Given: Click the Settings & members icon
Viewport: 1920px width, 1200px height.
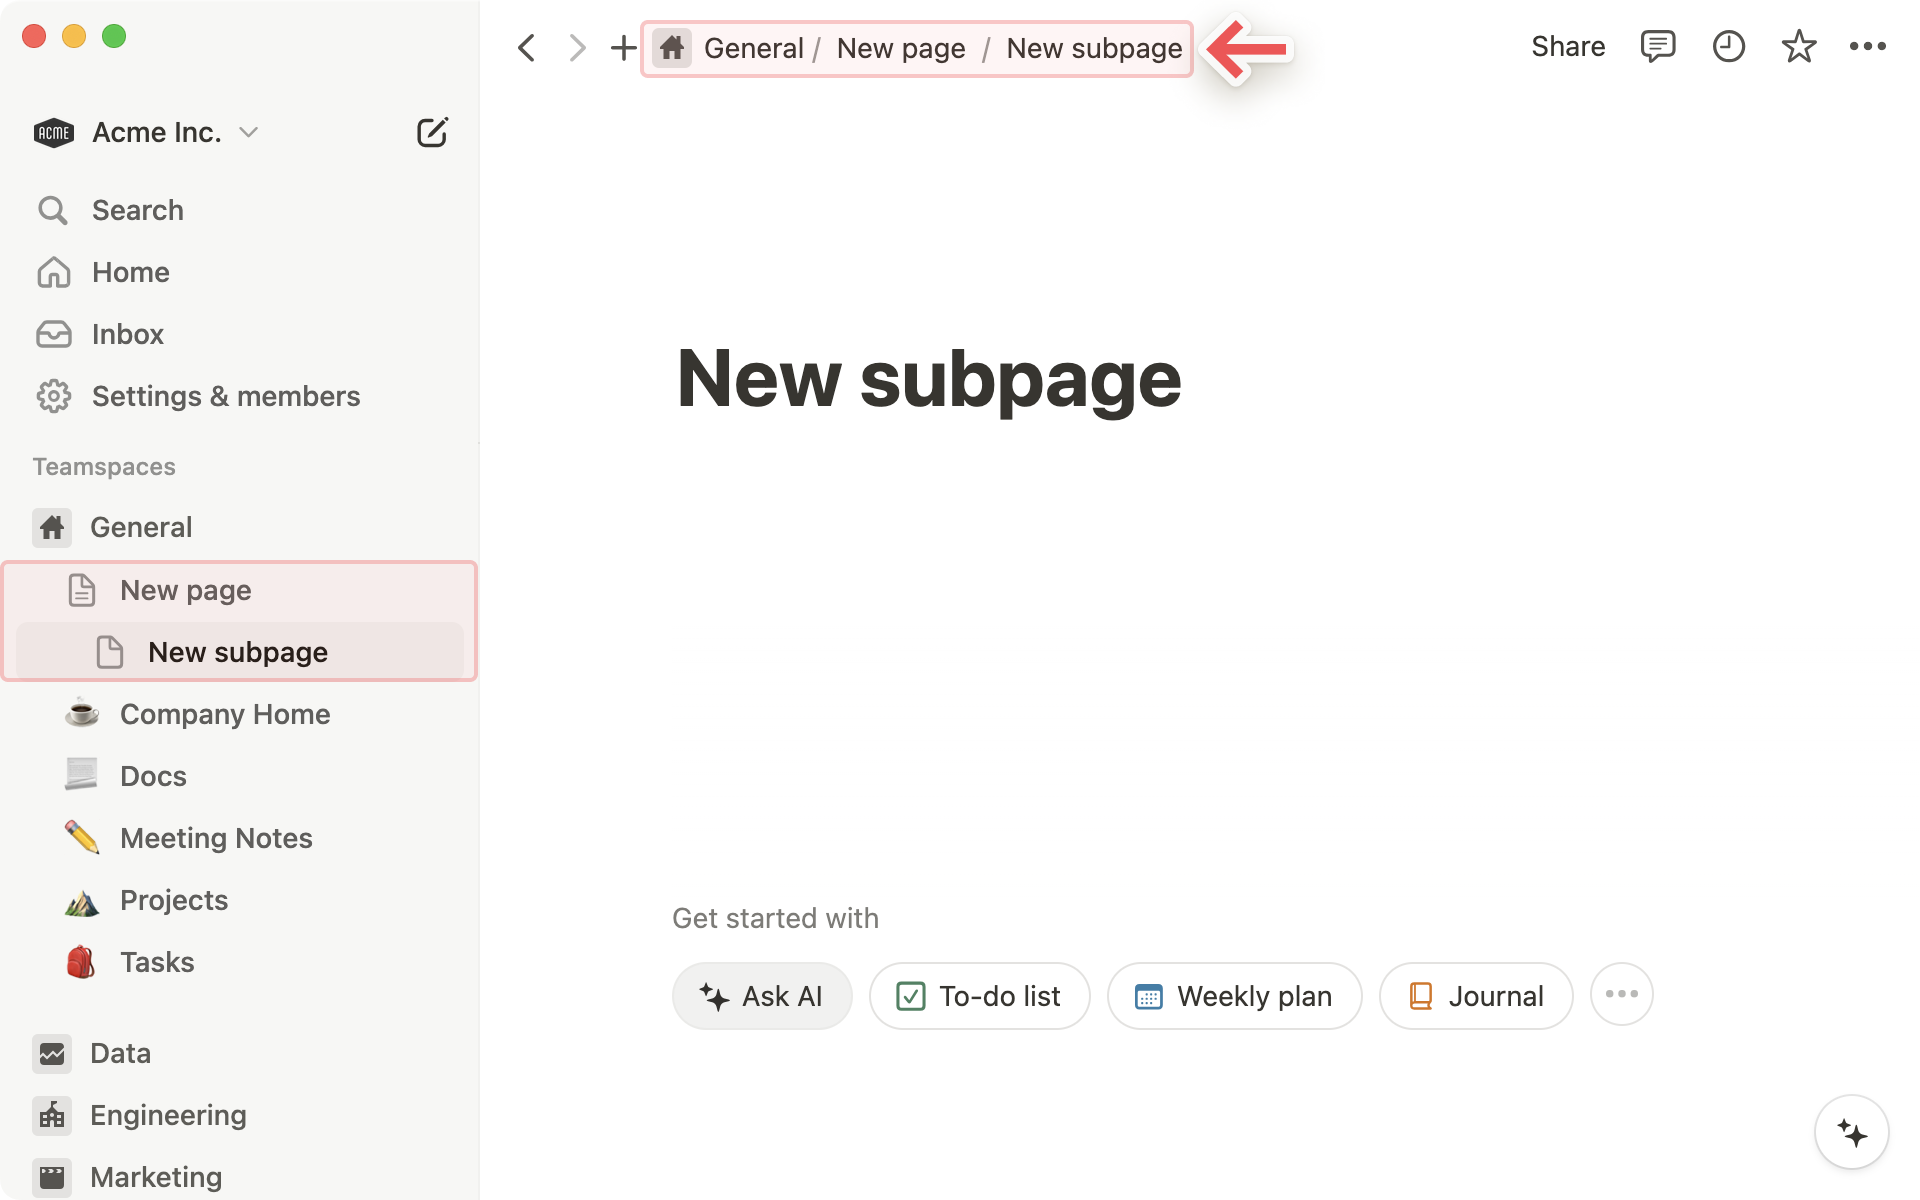Looking at the screenshot, I should [x=55, y=395].
